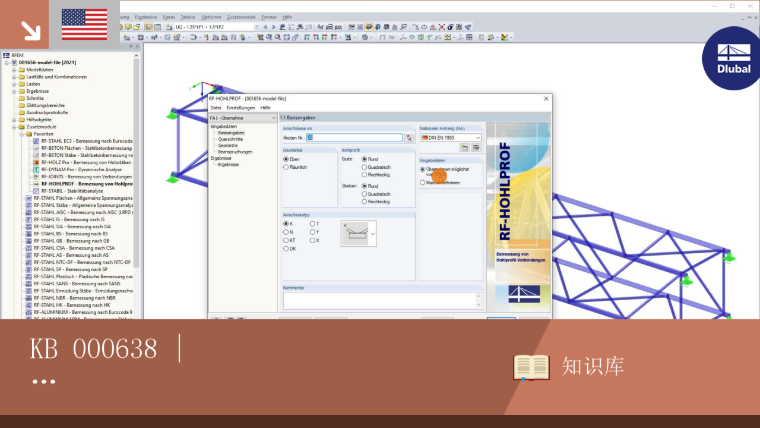This screenshot has width=760, height=428.
Task: Click the white arrow icon in the corner
Action: 31,31
